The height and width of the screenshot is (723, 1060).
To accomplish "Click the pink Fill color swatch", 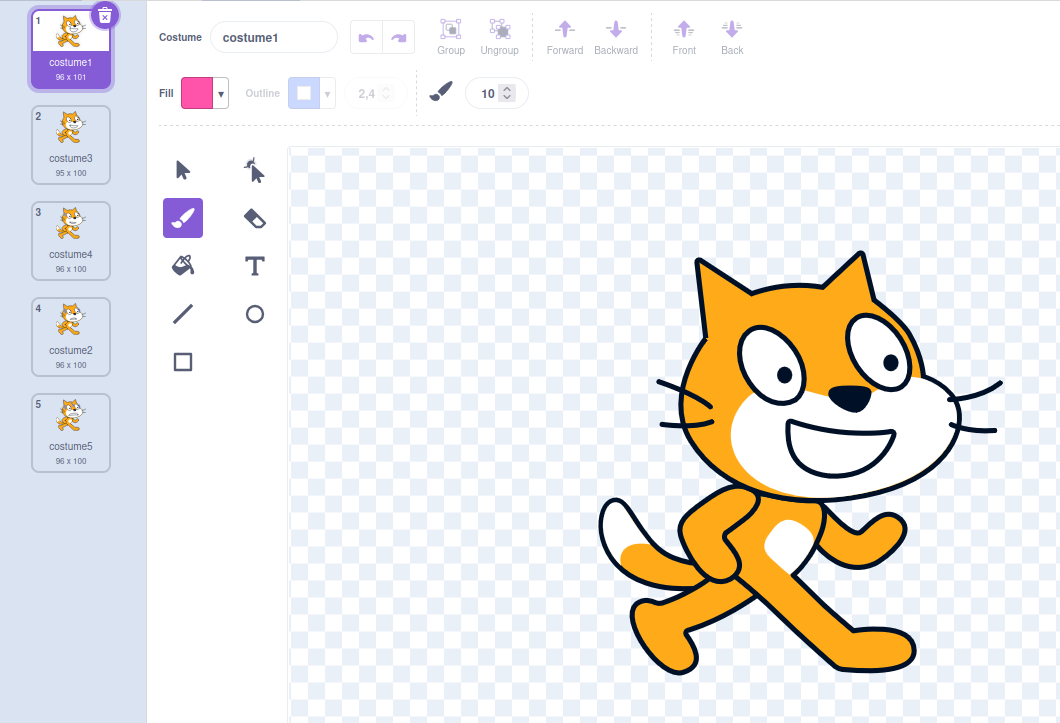I will click(x=197, y=93).
